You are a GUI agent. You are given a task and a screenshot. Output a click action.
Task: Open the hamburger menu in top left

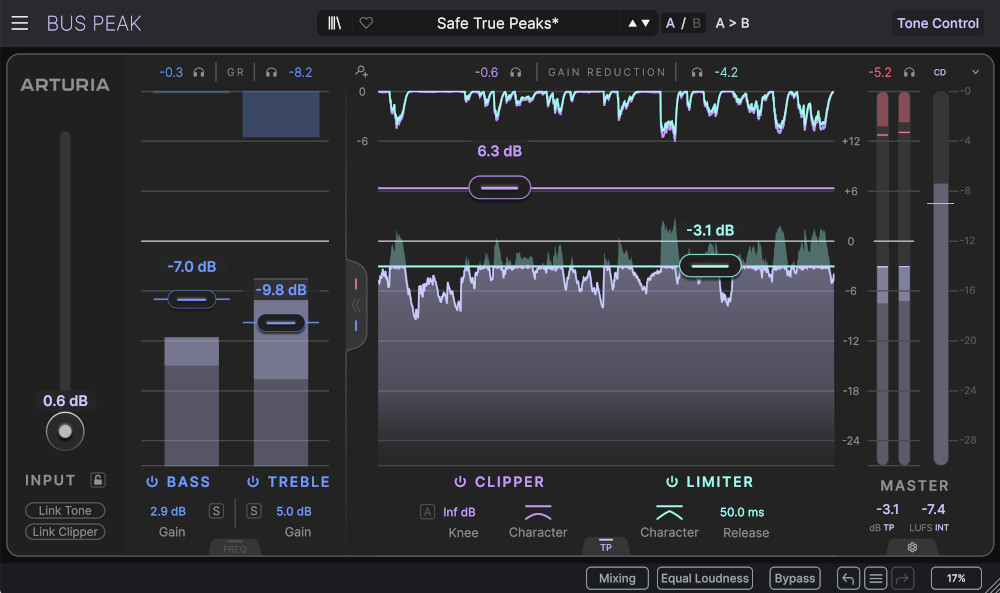coord(20,23)
